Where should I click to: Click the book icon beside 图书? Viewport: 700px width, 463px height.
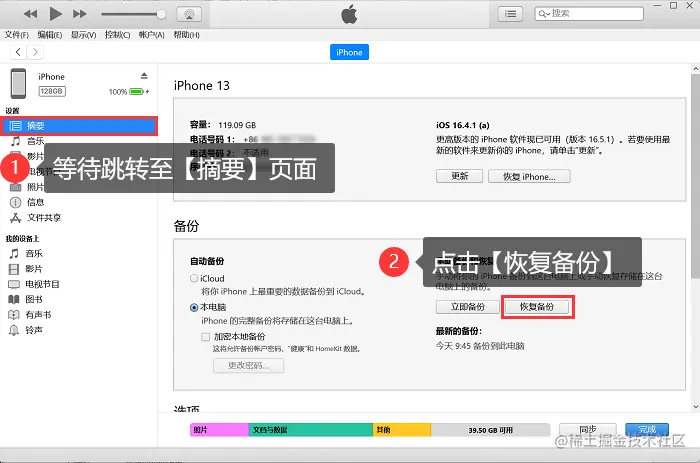tap(14, 300)
